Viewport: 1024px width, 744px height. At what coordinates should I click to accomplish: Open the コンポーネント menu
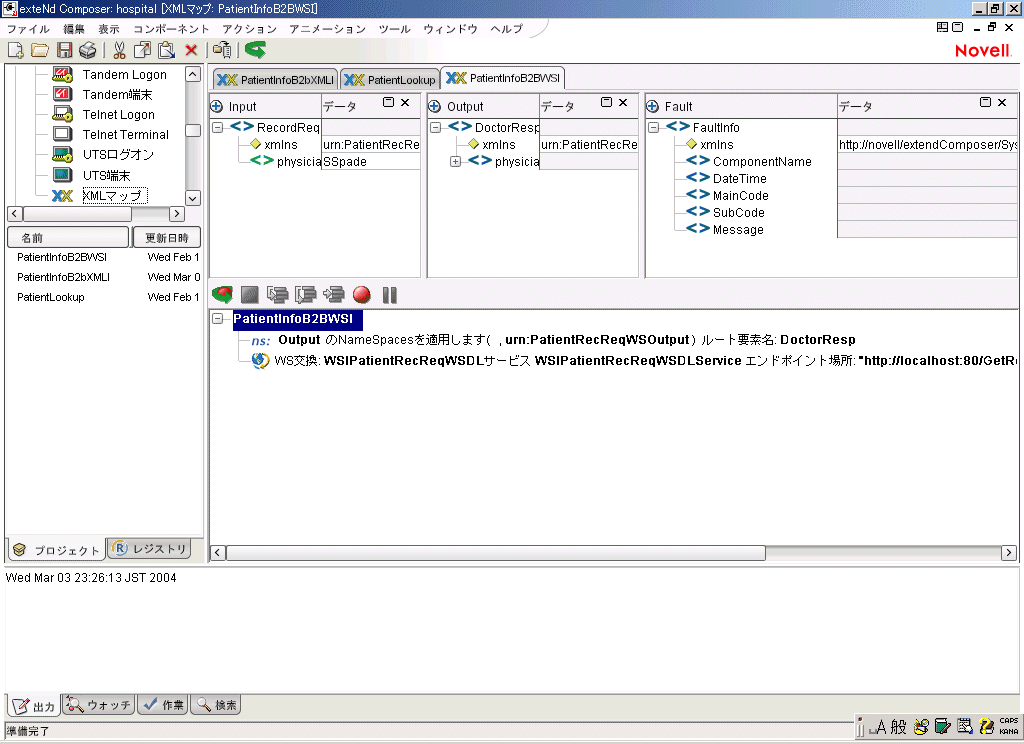171,29
